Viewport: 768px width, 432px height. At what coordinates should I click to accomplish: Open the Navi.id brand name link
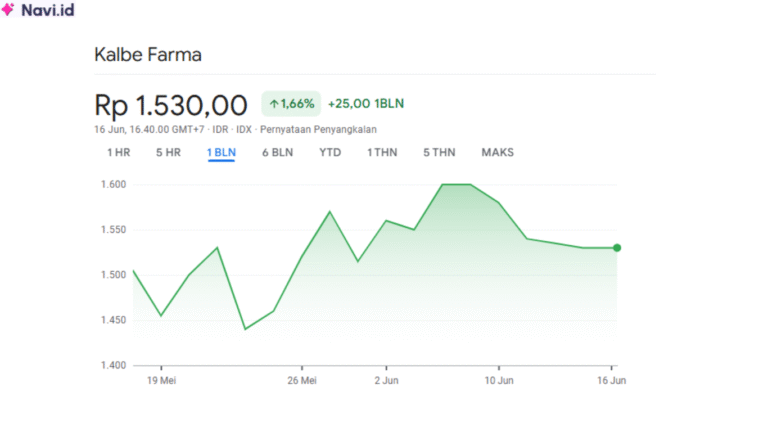(x=48, y=10)
